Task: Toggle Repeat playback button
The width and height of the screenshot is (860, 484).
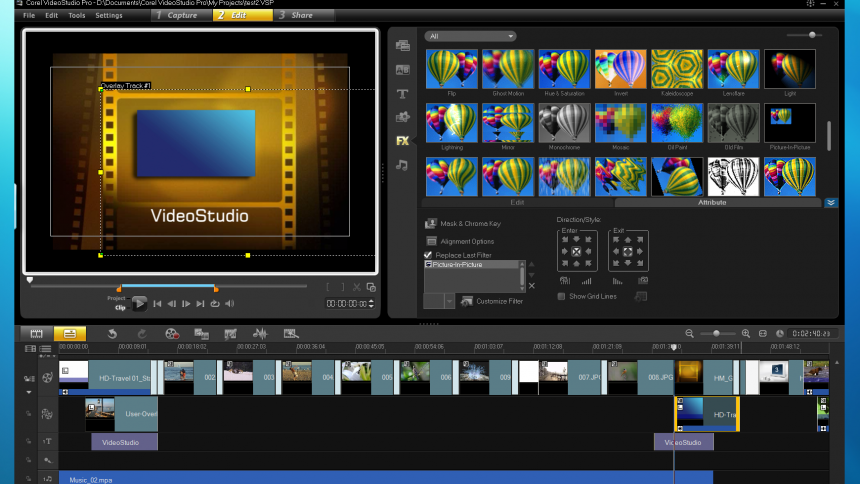Action: [x=215, y=303]
